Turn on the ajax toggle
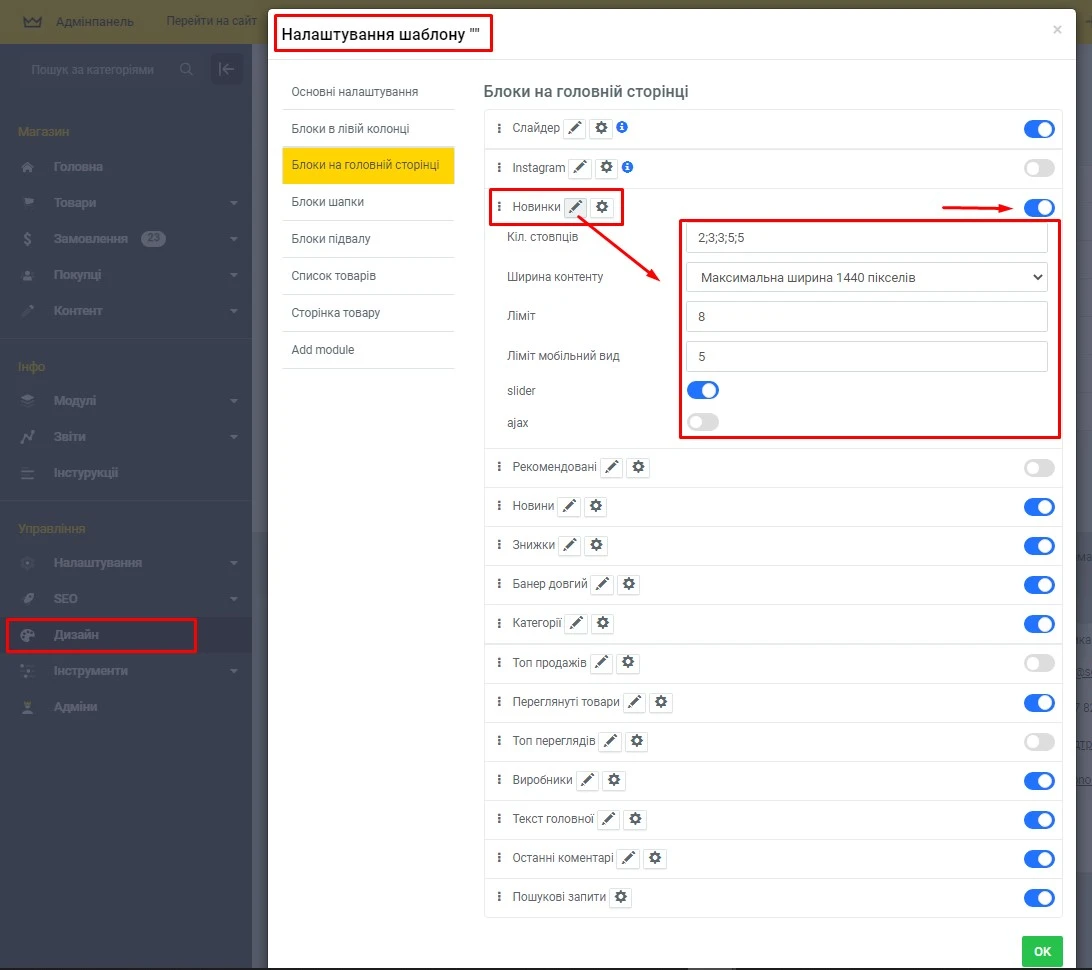Viewport: 1092px width, 970px height. tap(703, 422)
